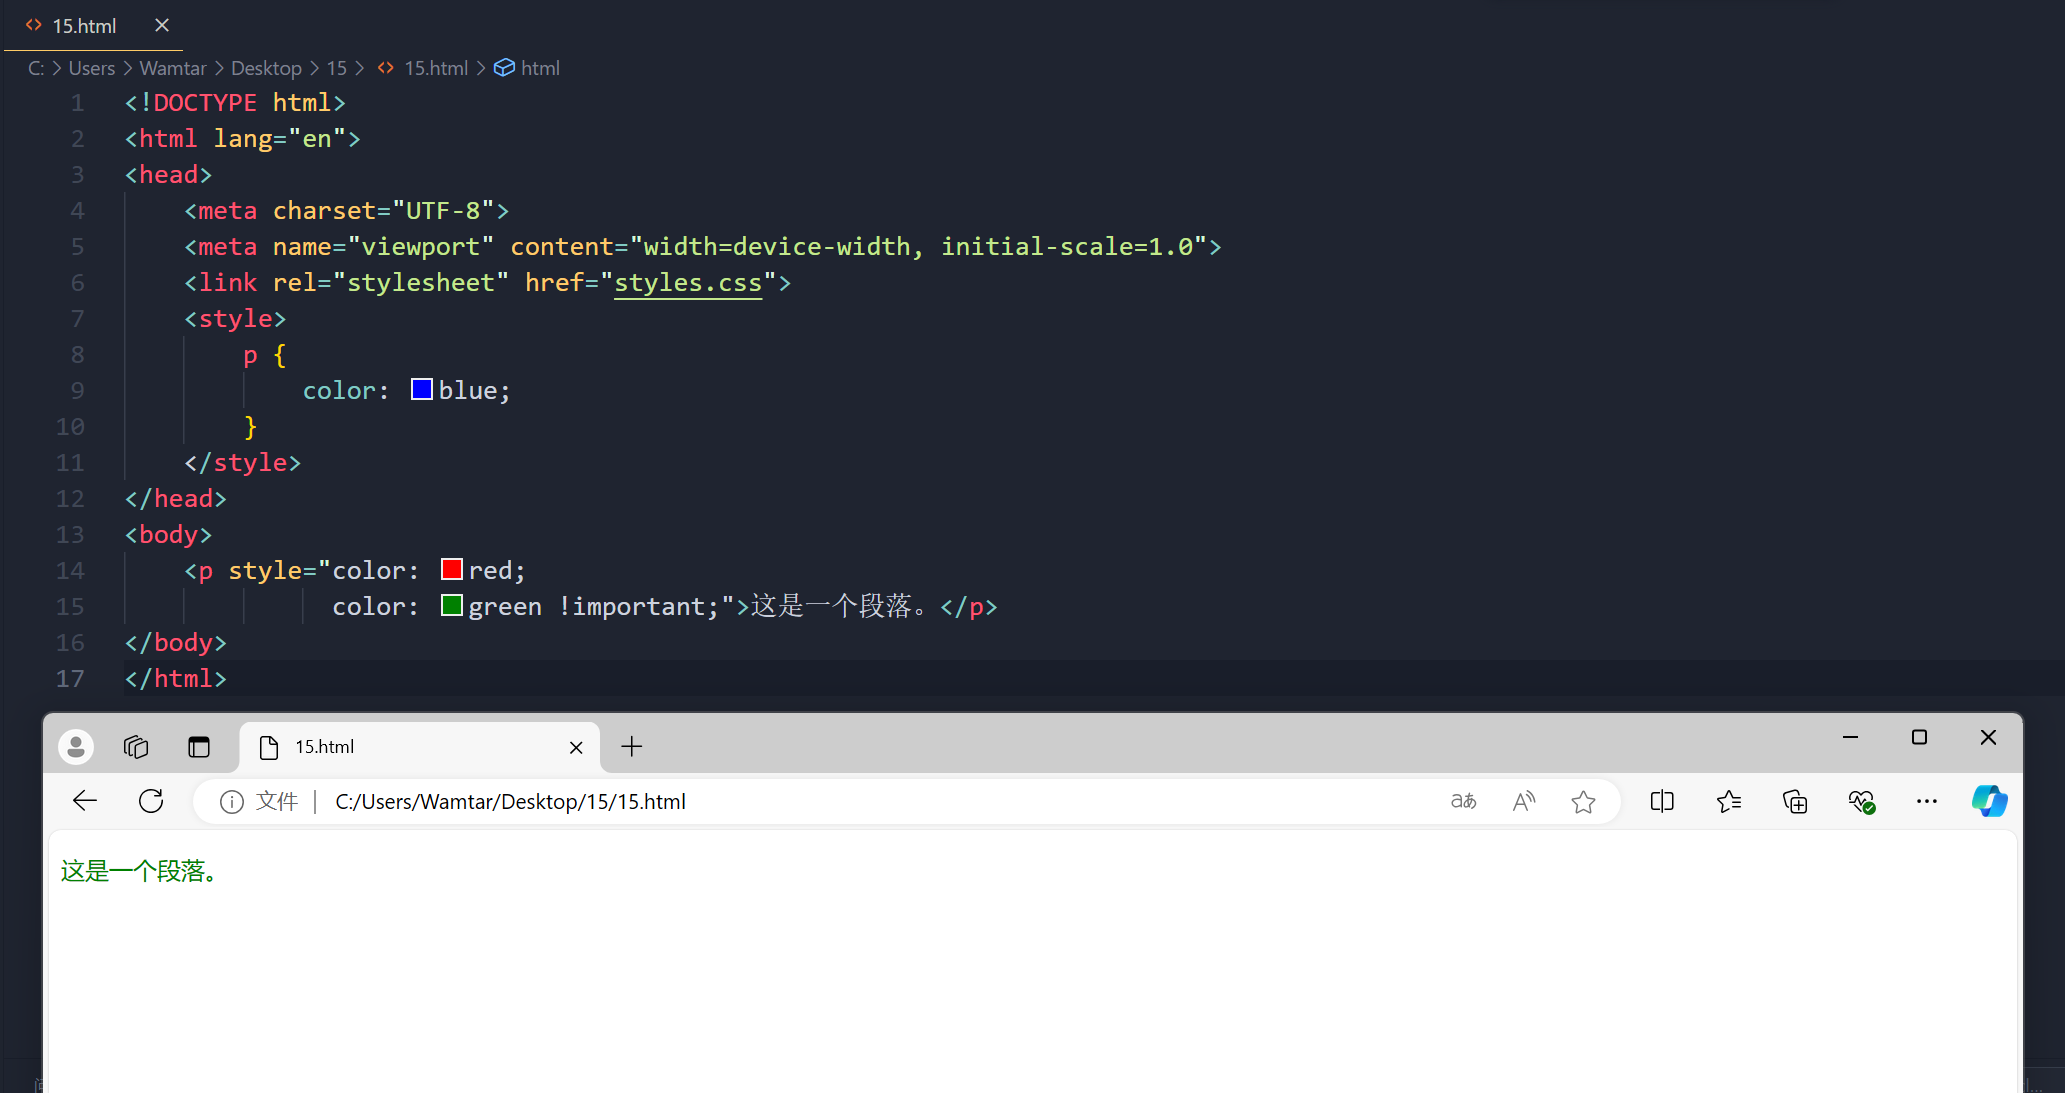
Task: Open the Collections icon
Action: [x=1795, y=801]
